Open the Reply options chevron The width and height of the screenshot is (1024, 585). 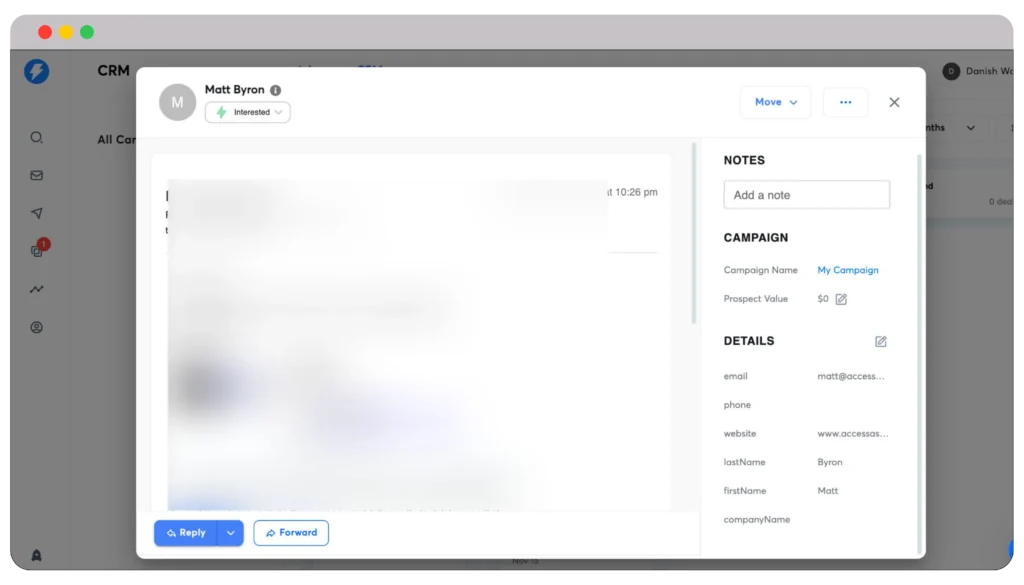(230, 533)
